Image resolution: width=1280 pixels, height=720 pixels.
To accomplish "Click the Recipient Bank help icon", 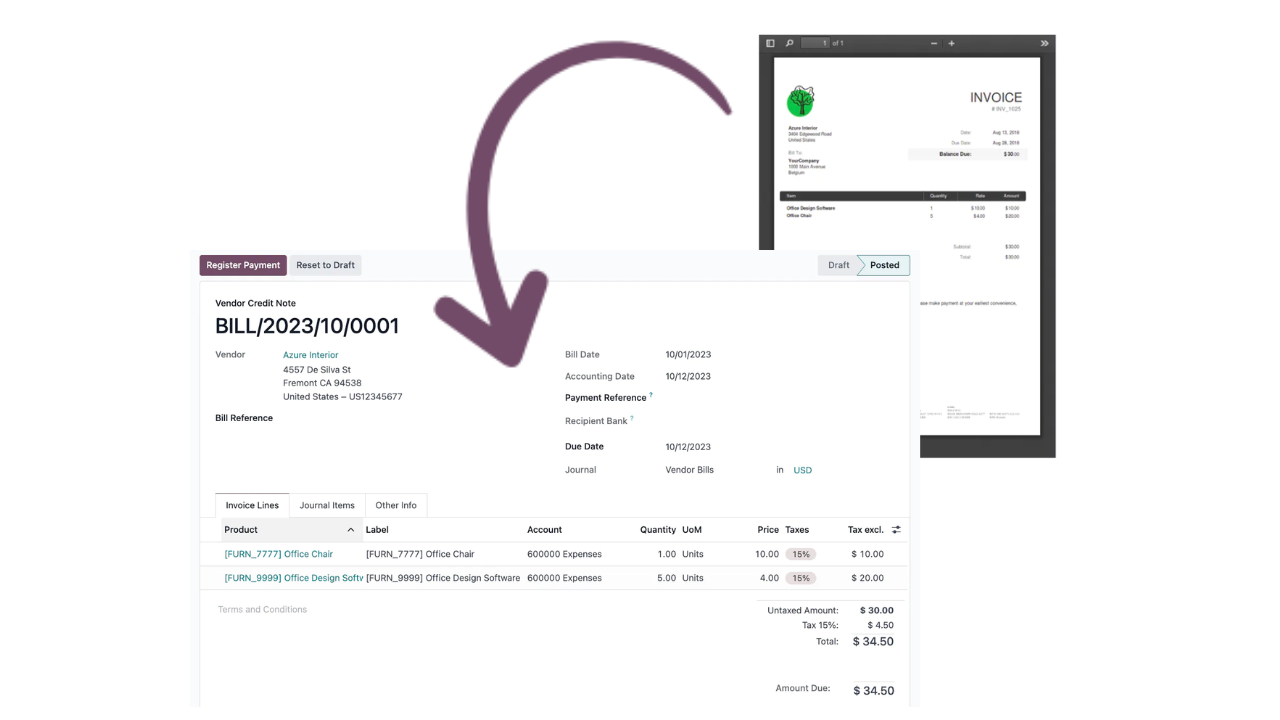I will (630, 419).
